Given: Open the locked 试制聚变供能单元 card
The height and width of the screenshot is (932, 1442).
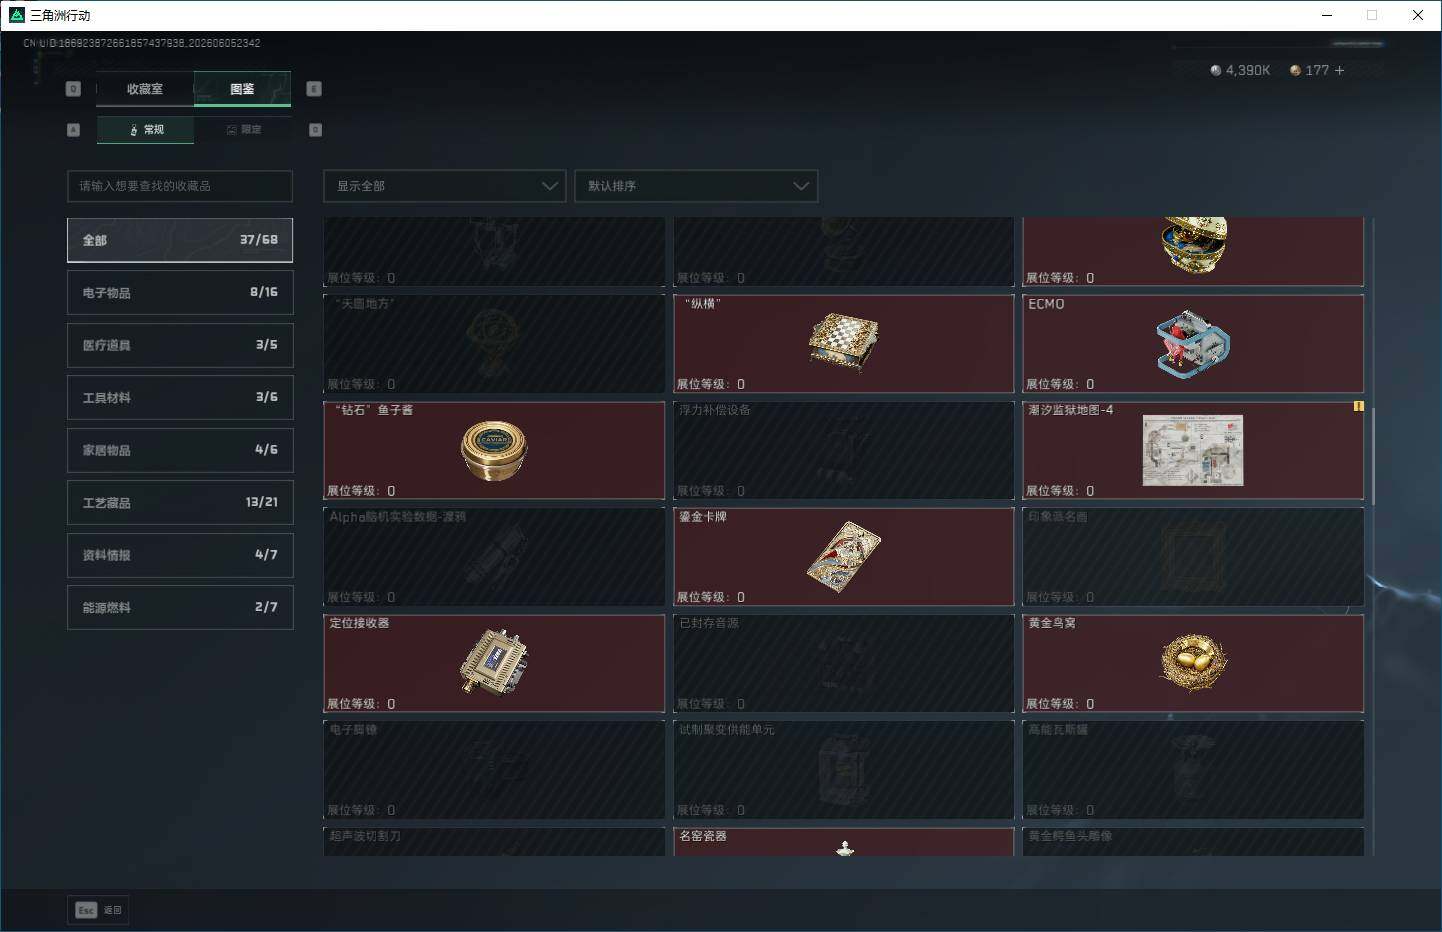Looking at the screenshot, I should (x=844, y=770).
